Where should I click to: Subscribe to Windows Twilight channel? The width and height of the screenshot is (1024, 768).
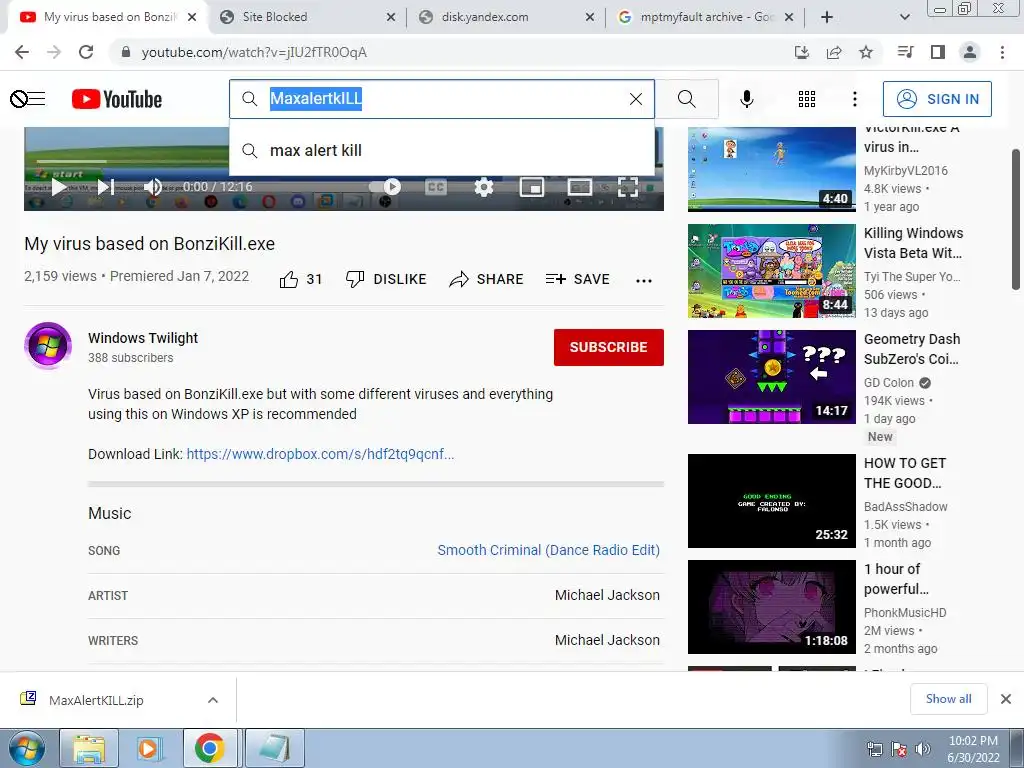[609, 347]
